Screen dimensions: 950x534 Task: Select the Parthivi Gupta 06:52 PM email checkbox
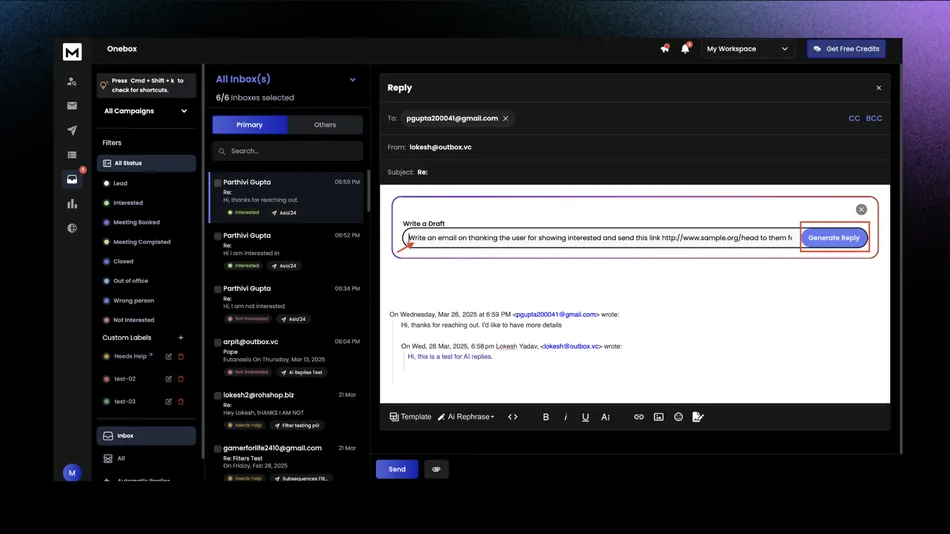coord(218,236)
